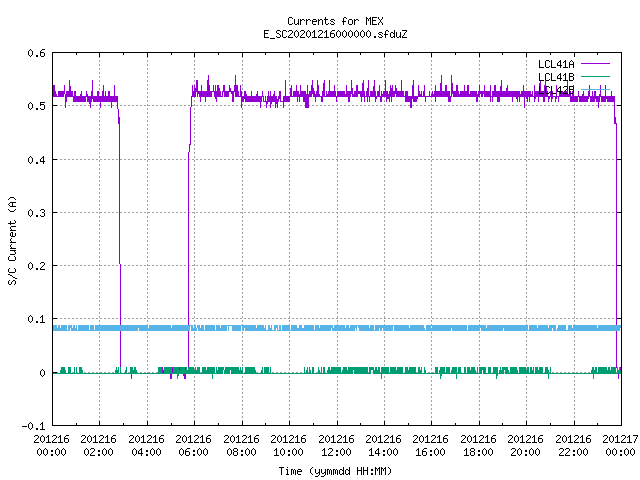Click the green LCL41B legend line sample
640x480 pixels.
595,76
